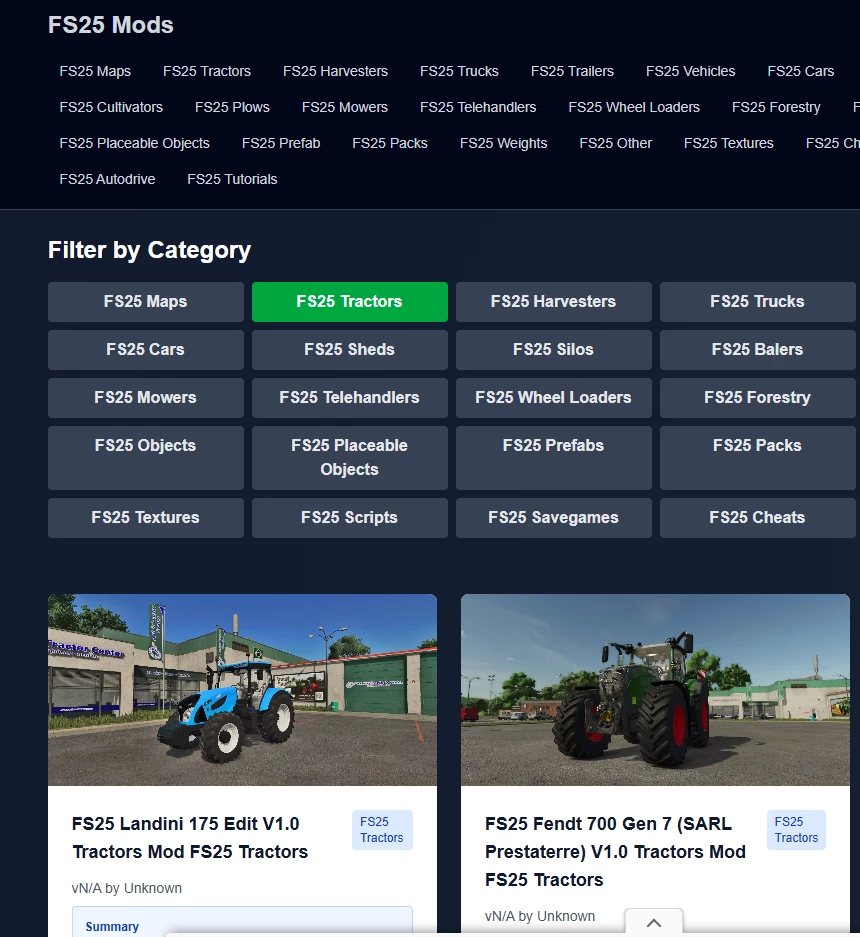The image size is (860, 937).
Task: Open FS25 Other menu link
Action: click(x=616, y=143)
